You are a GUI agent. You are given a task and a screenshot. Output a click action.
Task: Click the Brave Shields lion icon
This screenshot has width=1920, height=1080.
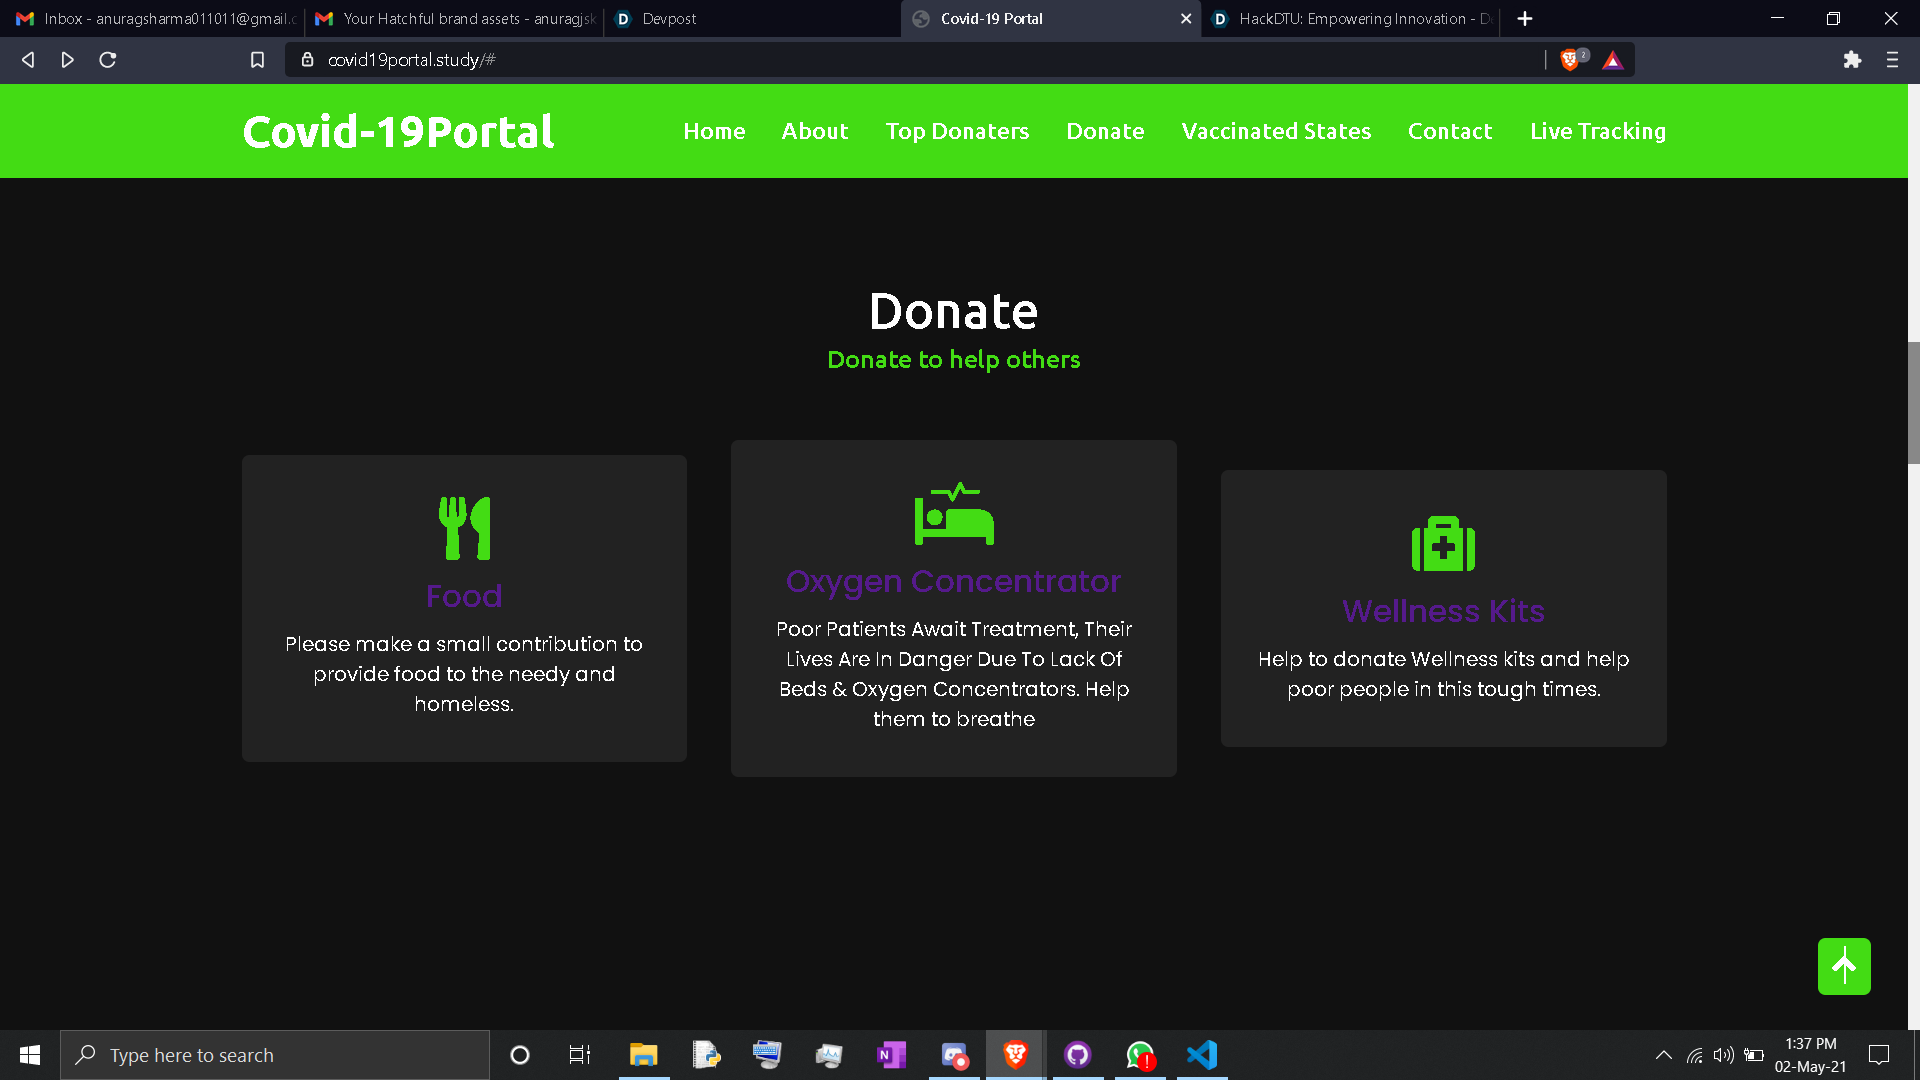point(1570,60)
